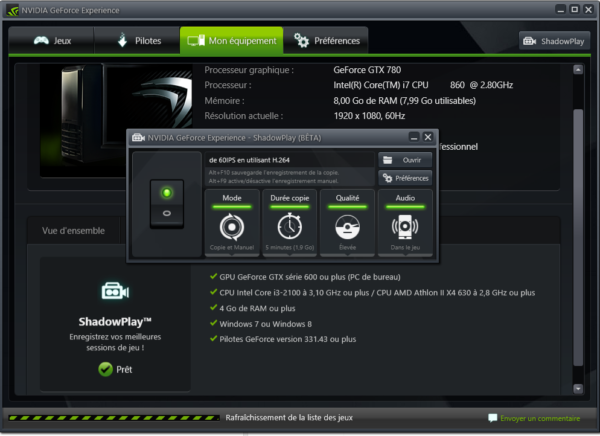
Task: Click the game list refresh progress bar
Action: (114, 418)
